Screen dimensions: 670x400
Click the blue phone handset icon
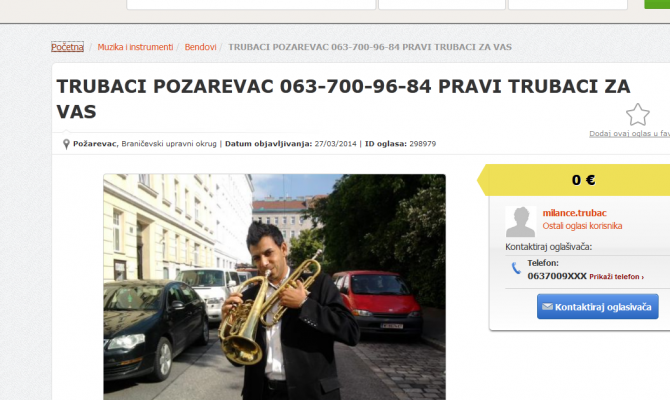click(x=516, y=268)
